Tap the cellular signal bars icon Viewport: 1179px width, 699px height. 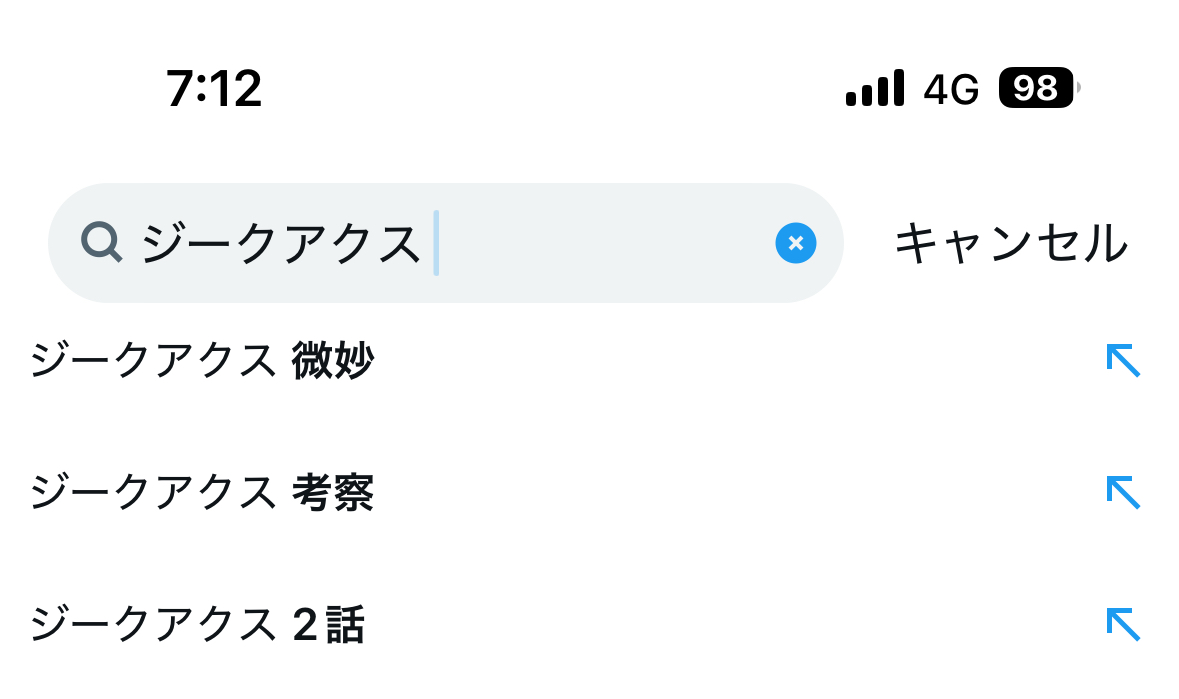point(874,88)
